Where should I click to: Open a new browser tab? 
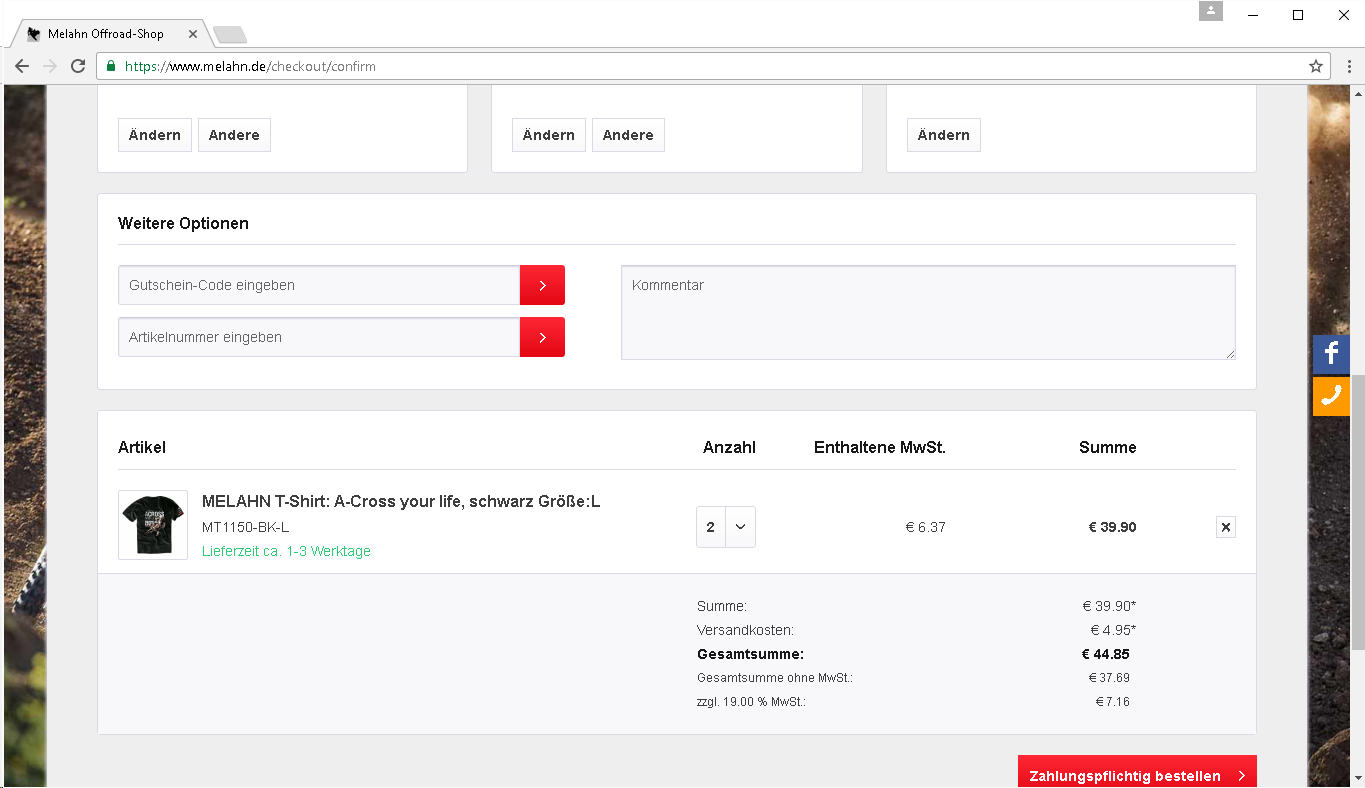coord(230,35)
